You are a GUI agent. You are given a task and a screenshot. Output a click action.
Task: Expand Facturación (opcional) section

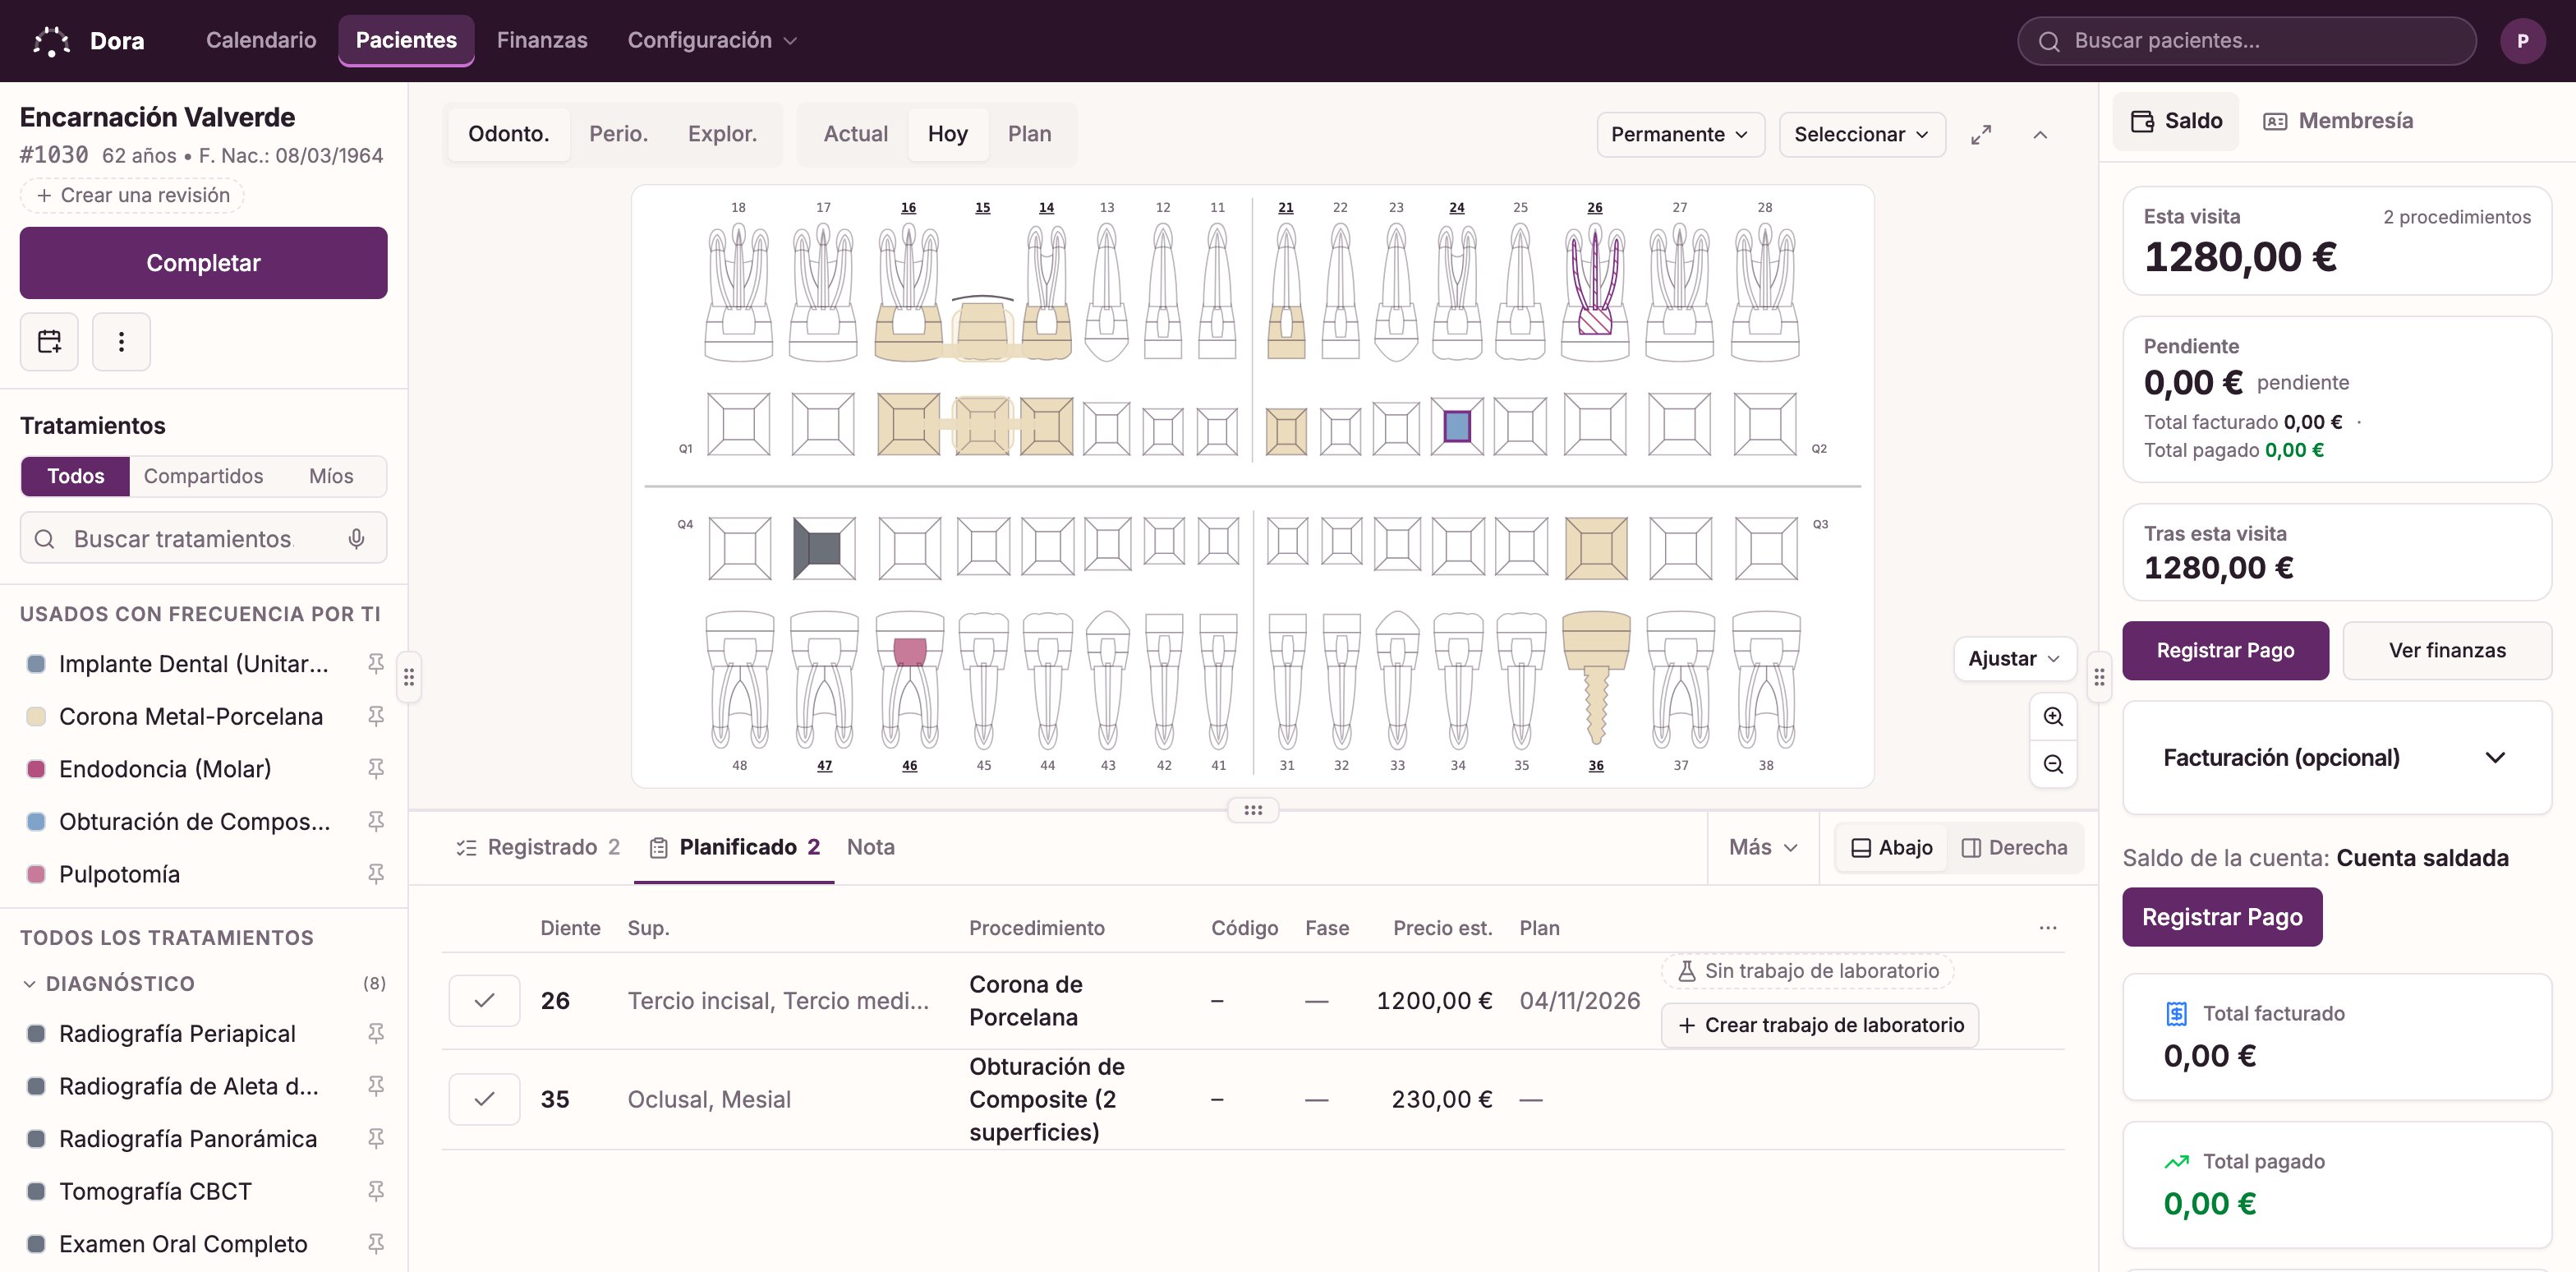[x=2336, y=757]
